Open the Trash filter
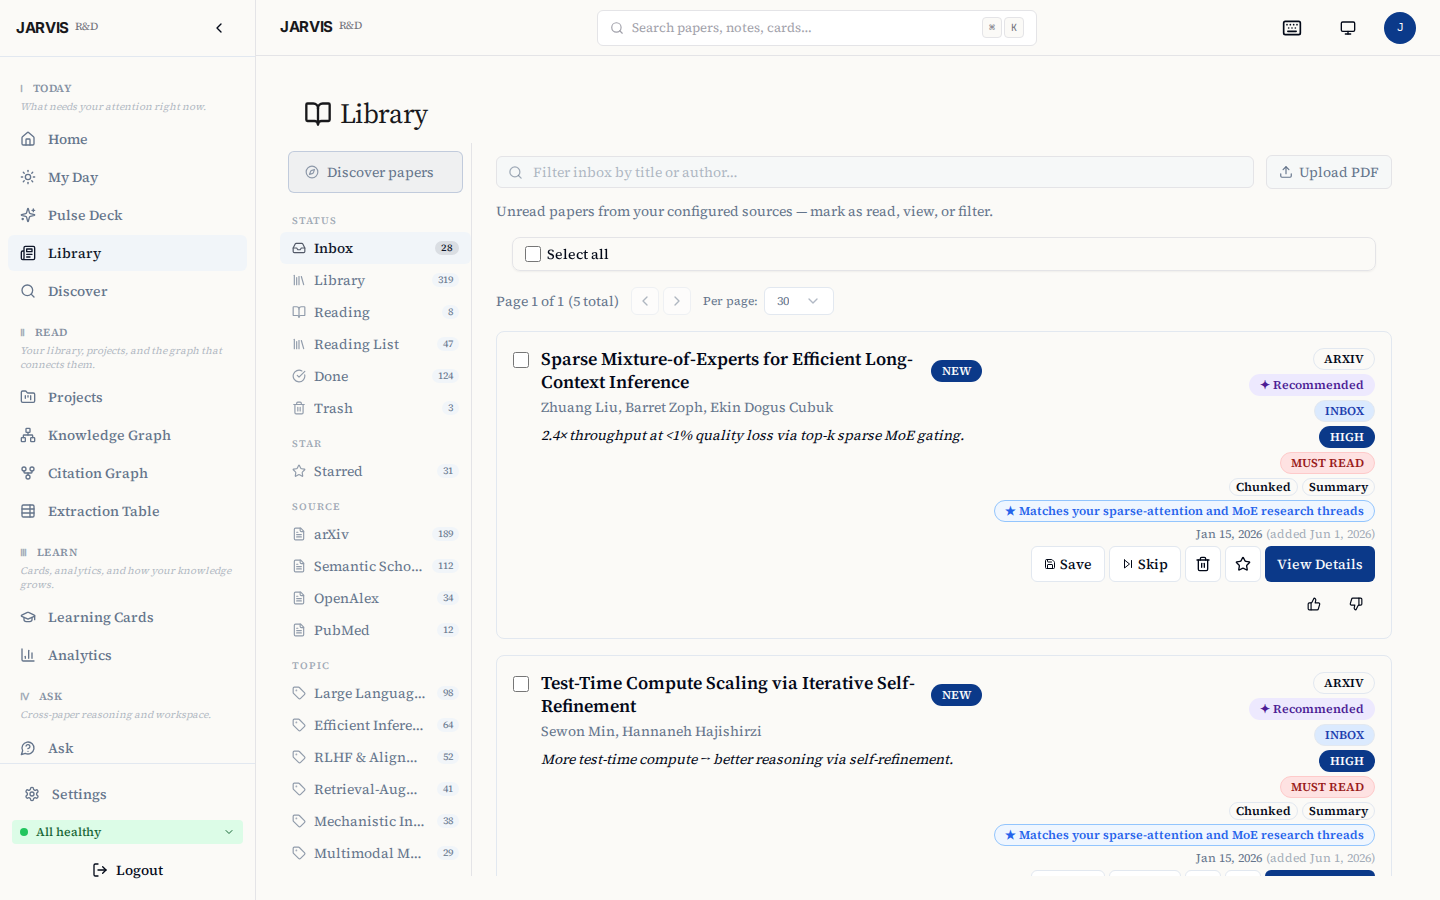The image size is (1440, 900). click(x=375, y=408)
